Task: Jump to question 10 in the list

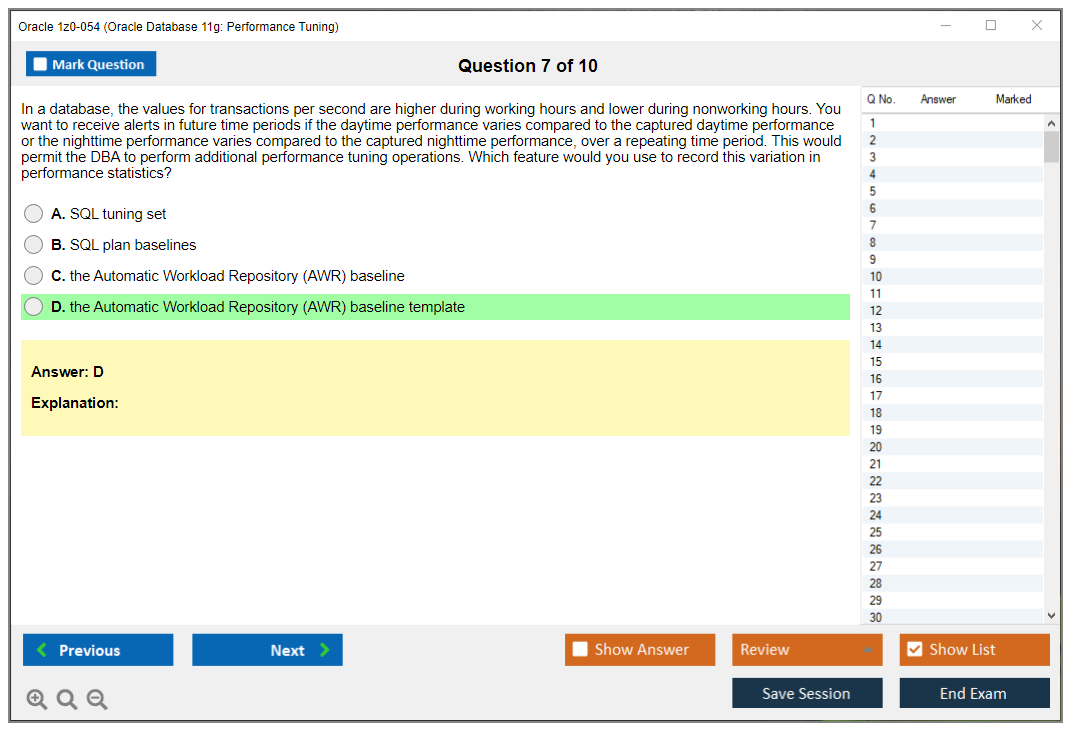Action: 876,277
